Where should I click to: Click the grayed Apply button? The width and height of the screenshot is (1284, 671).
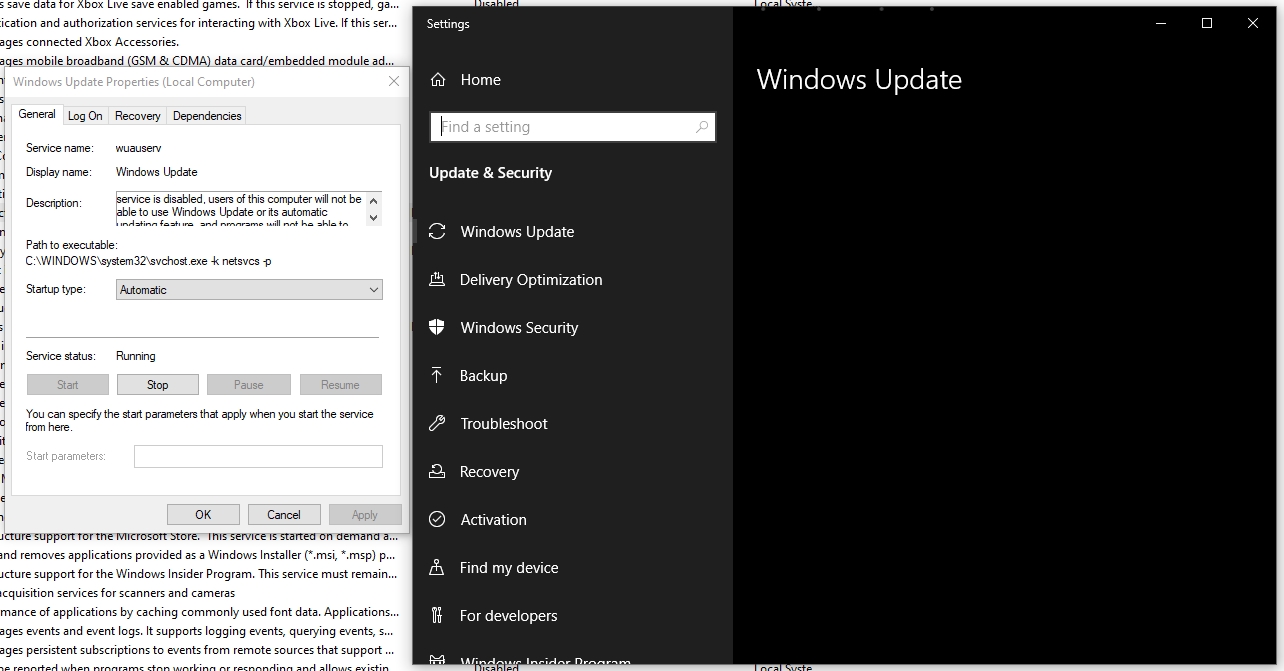(x=365, y=515)
